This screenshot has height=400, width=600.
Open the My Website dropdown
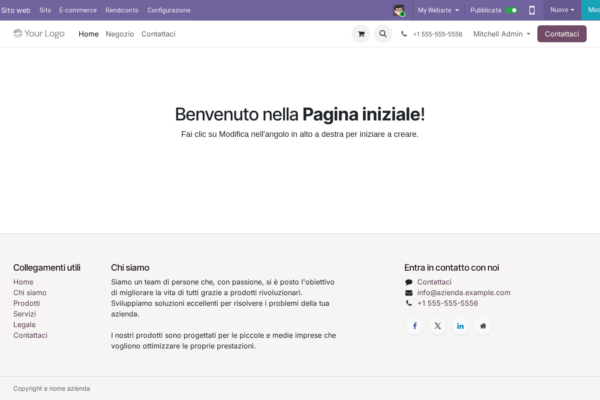coord(438,10)
